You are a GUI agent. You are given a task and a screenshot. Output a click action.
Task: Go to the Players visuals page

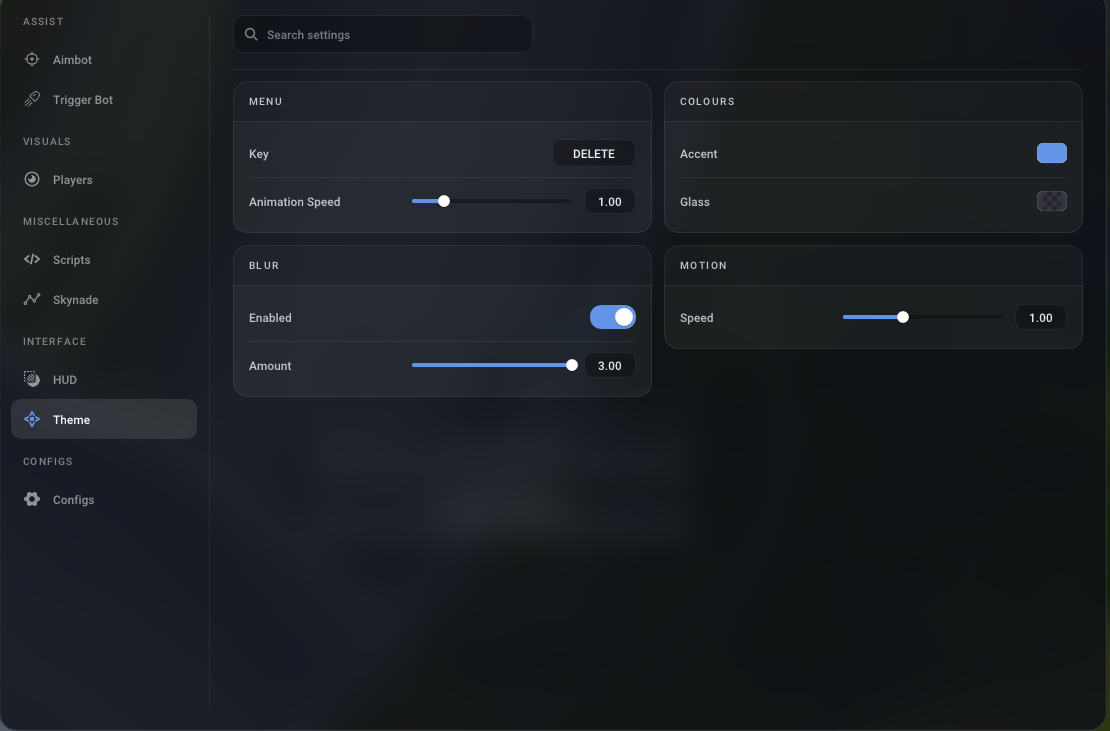pos(104,180)
